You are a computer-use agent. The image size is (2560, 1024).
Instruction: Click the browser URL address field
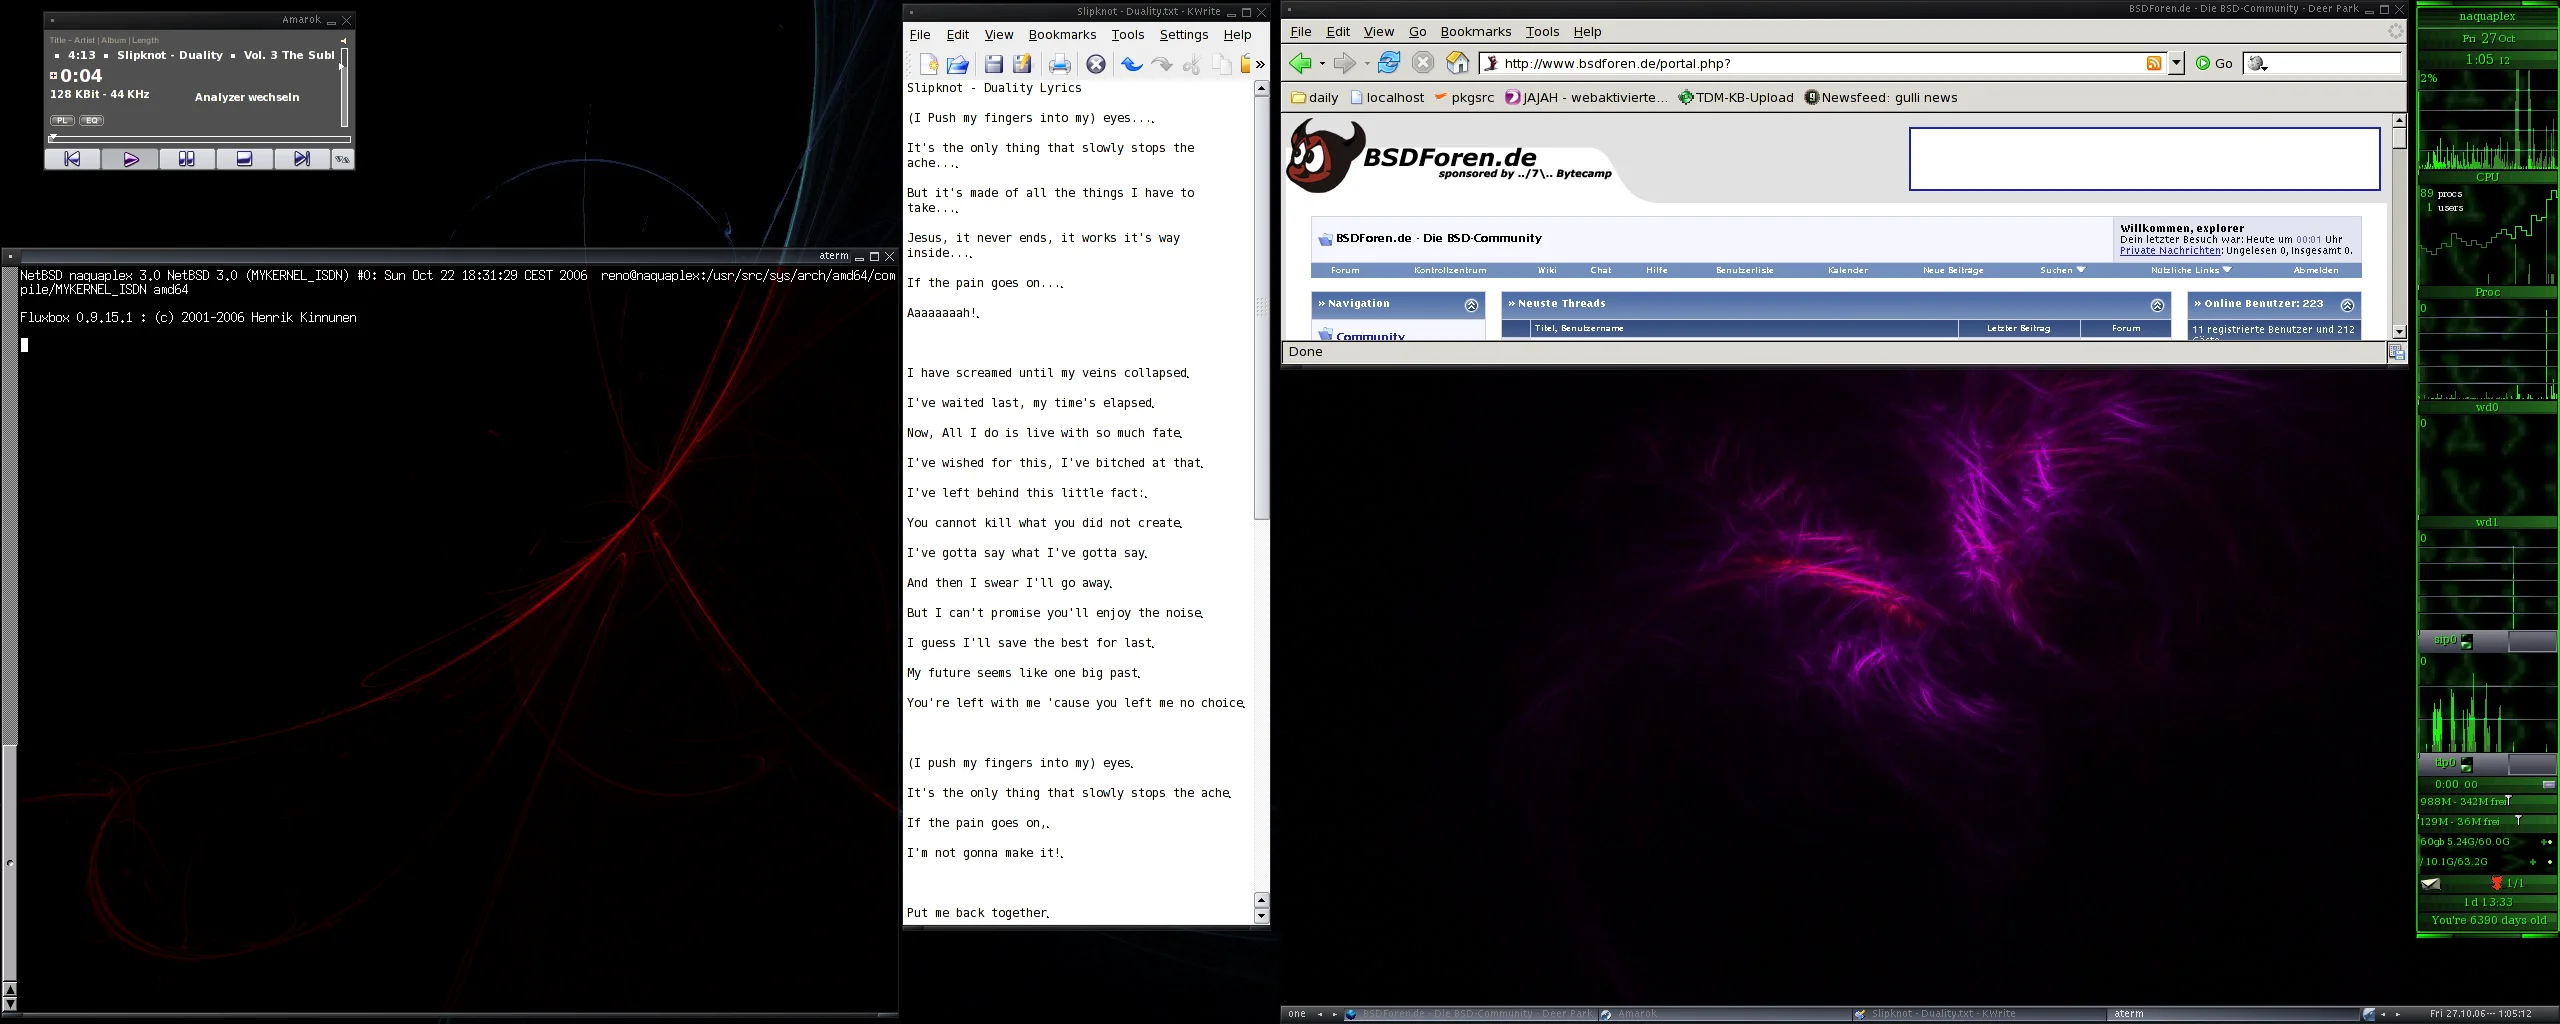1820,63
